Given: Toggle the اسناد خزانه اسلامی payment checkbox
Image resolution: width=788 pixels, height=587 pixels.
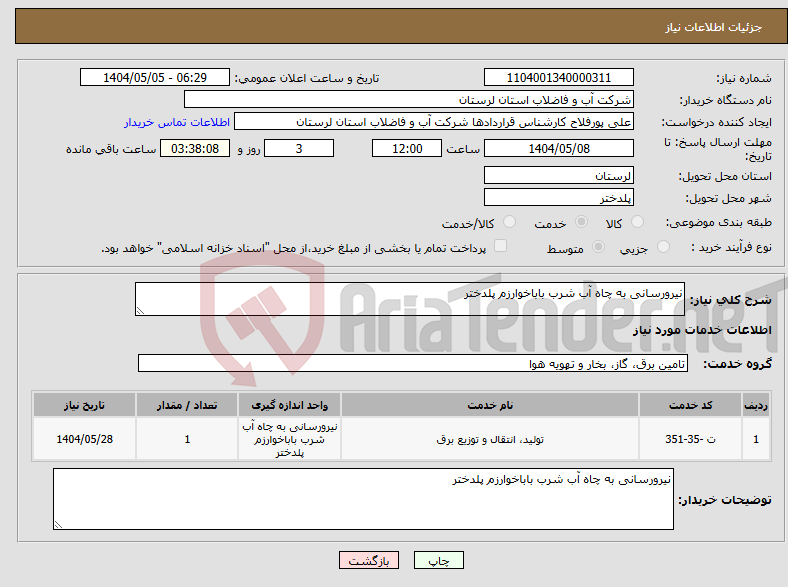Looking at the screenshot, I should pos(500,246).
